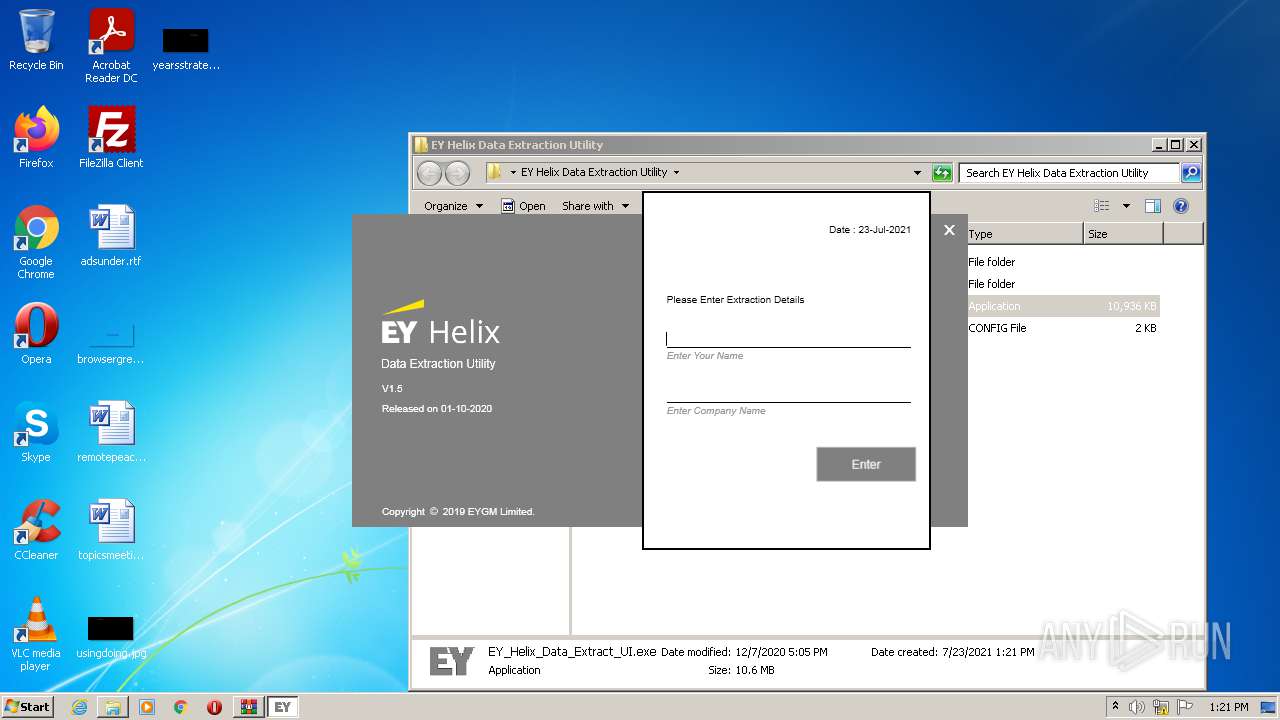Screen dimensions: 1280x720
Task: Select the yearsstrate... desktop file
Action: (186, 48)
